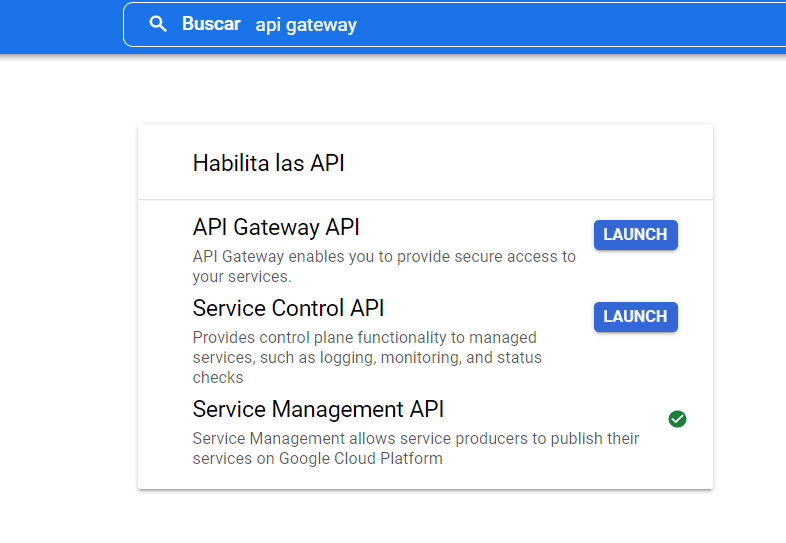Click the description 'Service Management allows service producers'

click(x=416, y=448)
